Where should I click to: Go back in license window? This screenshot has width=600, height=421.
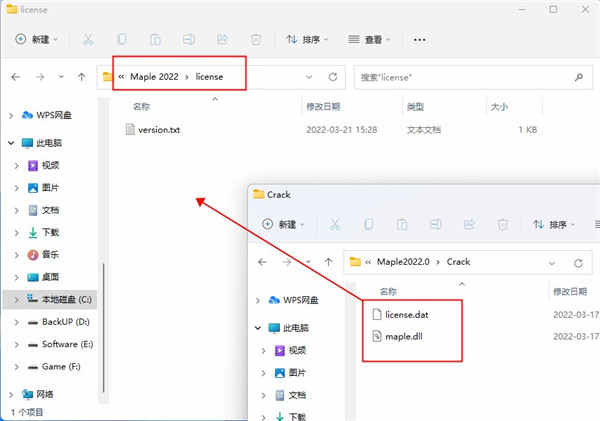tap(16, 77)
